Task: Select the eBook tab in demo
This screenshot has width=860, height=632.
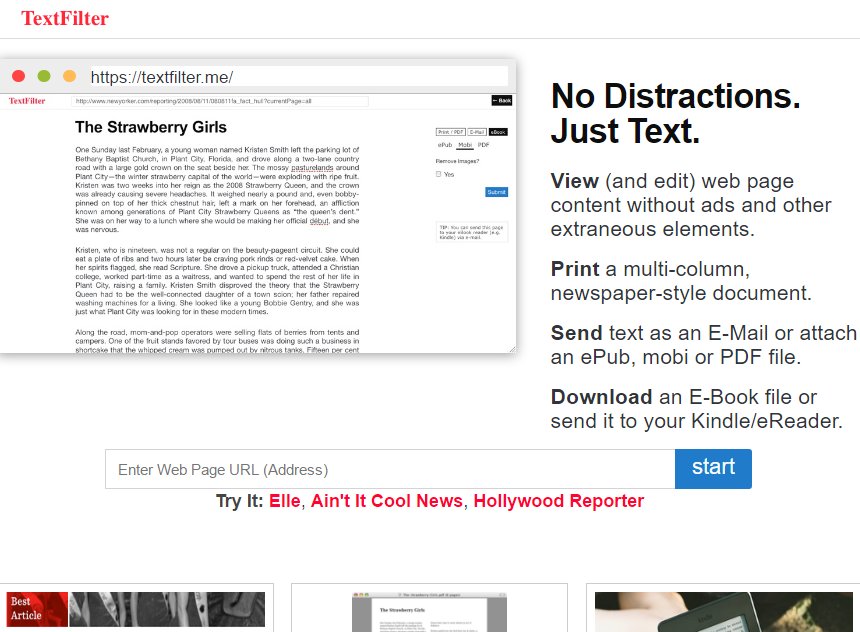Action: pyautogui.click(x=499, y=131)
